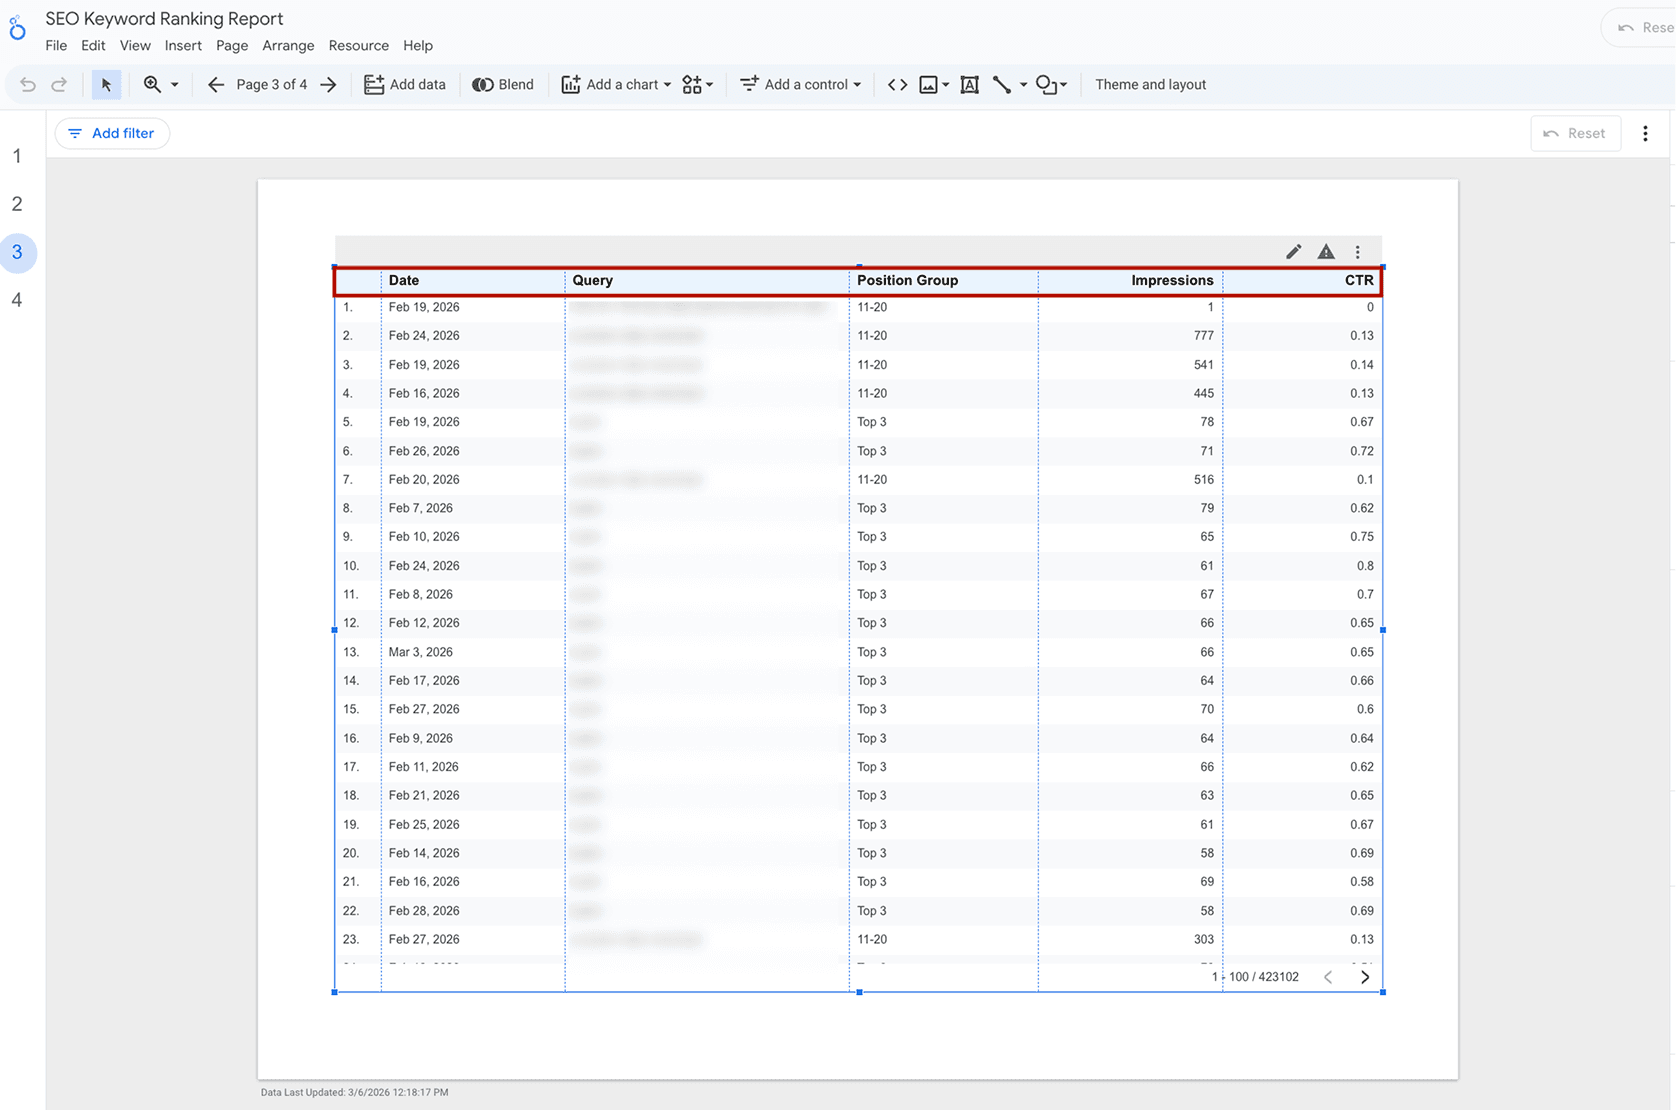Click the undo icon
1676x1110 pixels.
tap(27, 84)
